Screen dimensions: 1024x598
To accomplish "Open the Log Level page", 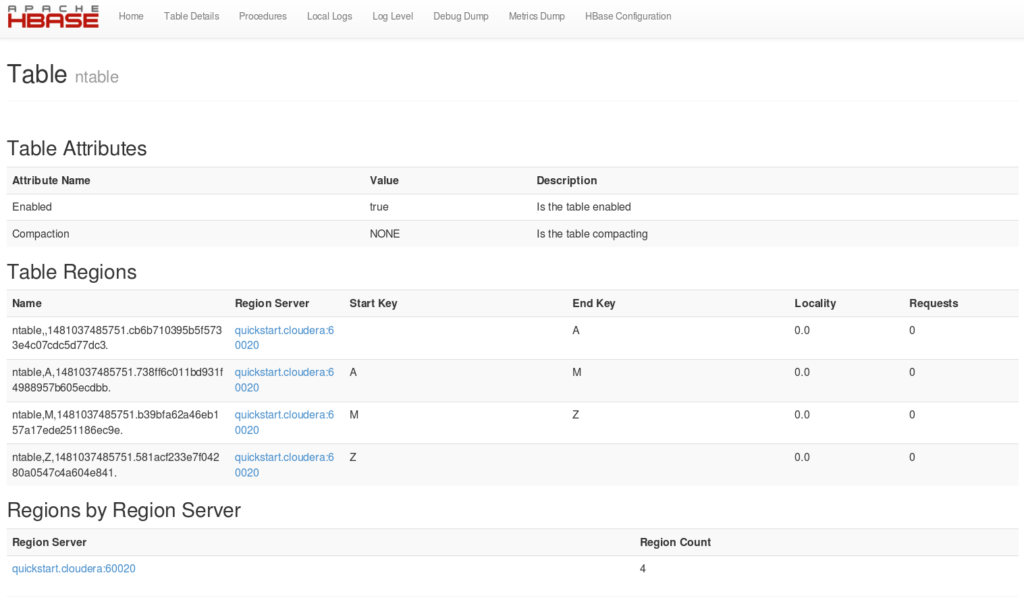I will click(x=392, y=16).
